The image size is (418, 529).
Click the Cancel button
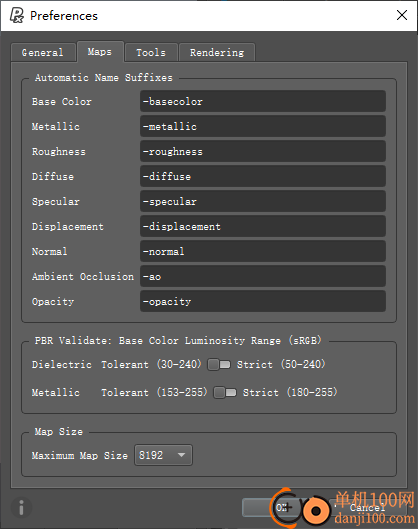pos(368,507)
